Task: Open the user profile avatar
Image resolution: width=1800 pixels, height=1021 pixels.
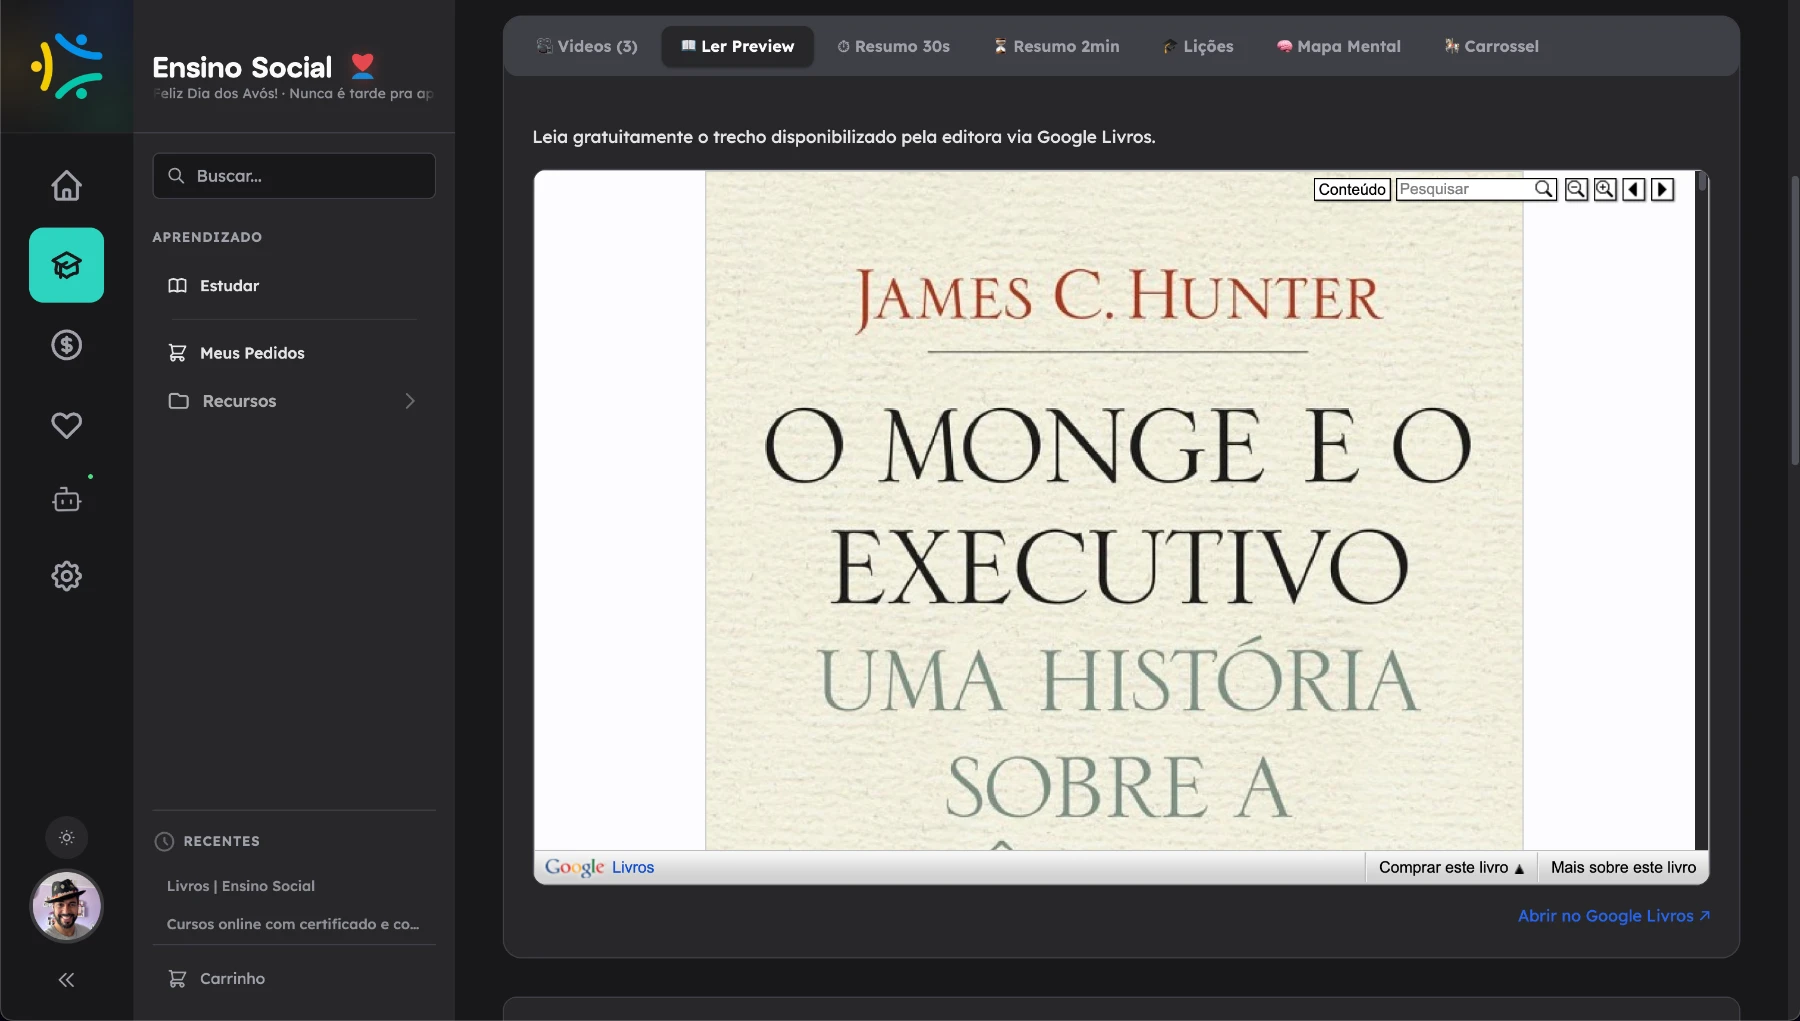Action: point(66,906)
